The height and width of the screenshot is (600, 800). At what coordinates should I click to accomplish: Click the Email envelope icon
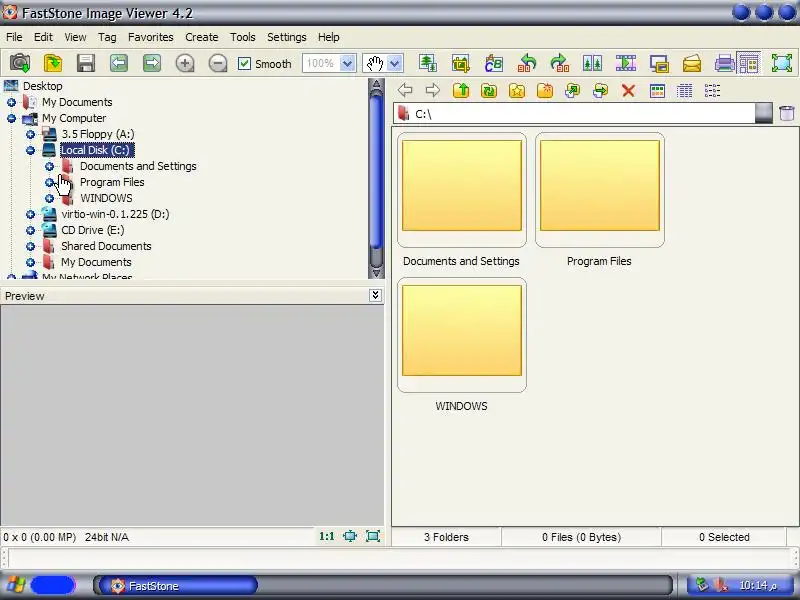692,64
